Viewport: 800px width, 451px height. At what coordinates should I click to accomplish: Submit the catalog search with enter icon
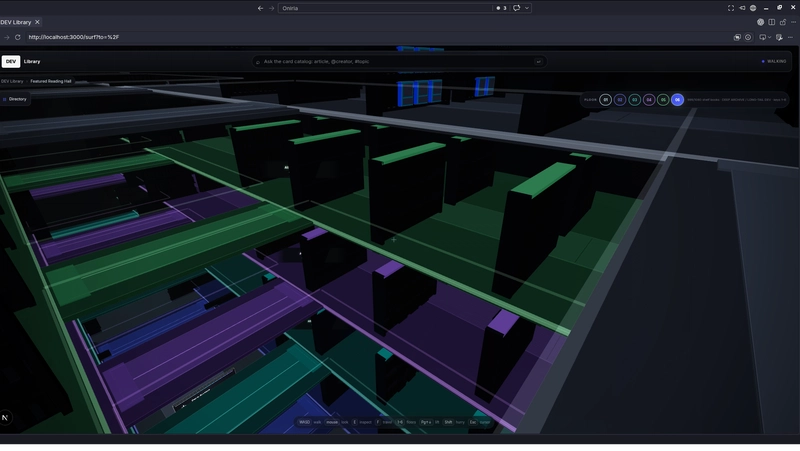[538, 61]
